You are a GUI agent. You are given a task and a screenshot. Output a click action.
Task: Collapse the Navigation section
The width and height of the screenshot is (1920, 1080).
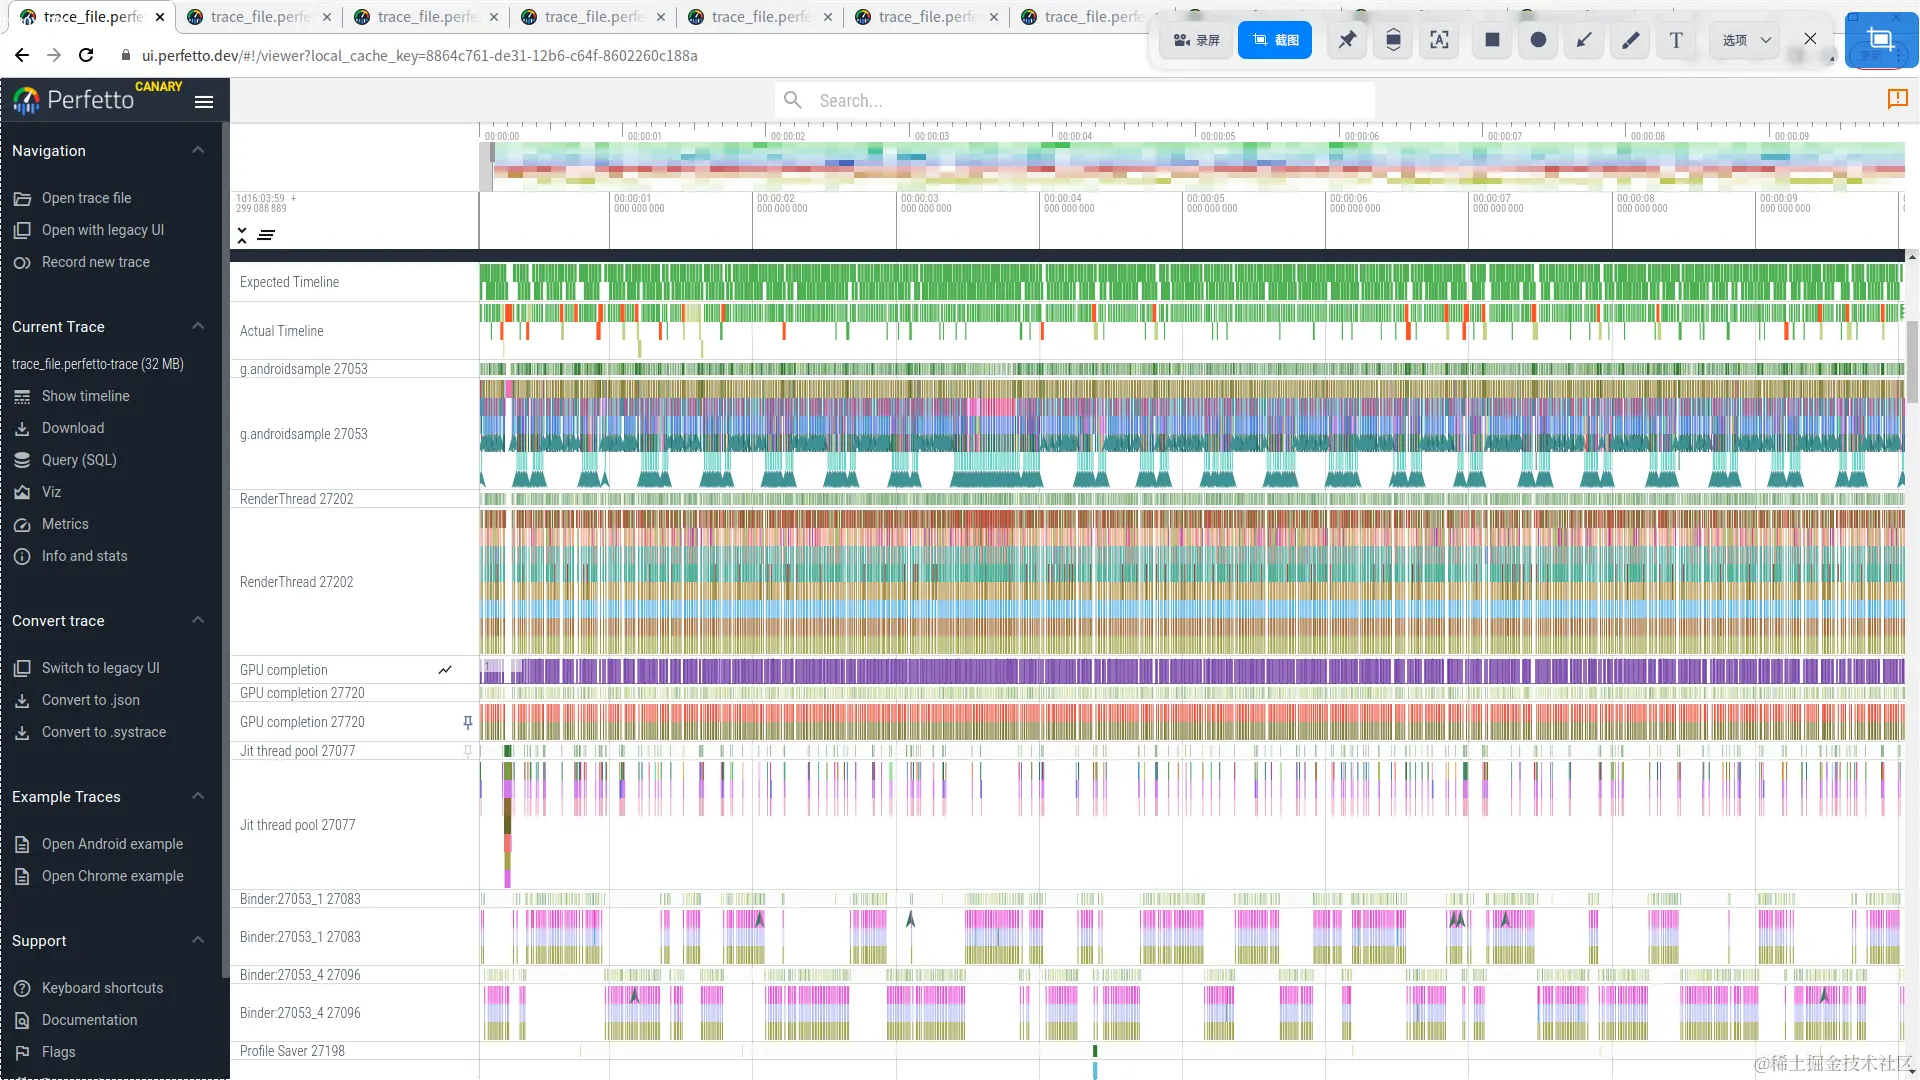[x=198, y=151]
